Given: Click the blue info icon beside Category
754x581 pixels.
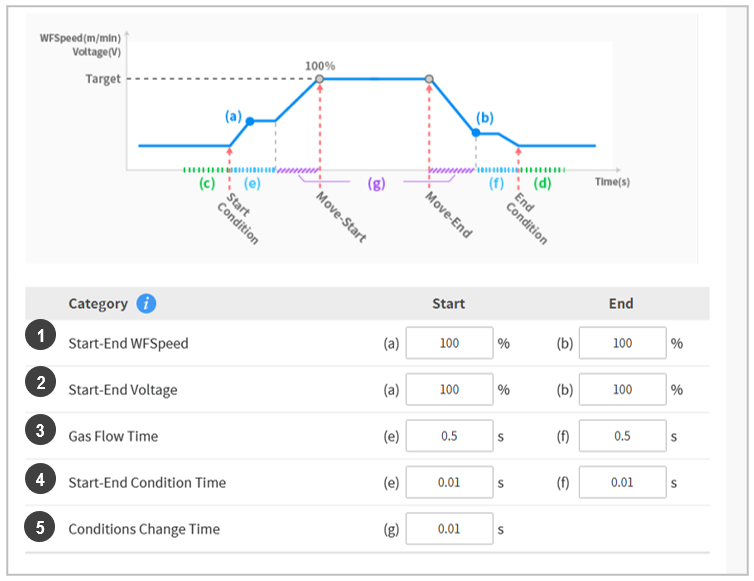Looking at the screenshot, I should pyautogui.click(x=146, y=304).
